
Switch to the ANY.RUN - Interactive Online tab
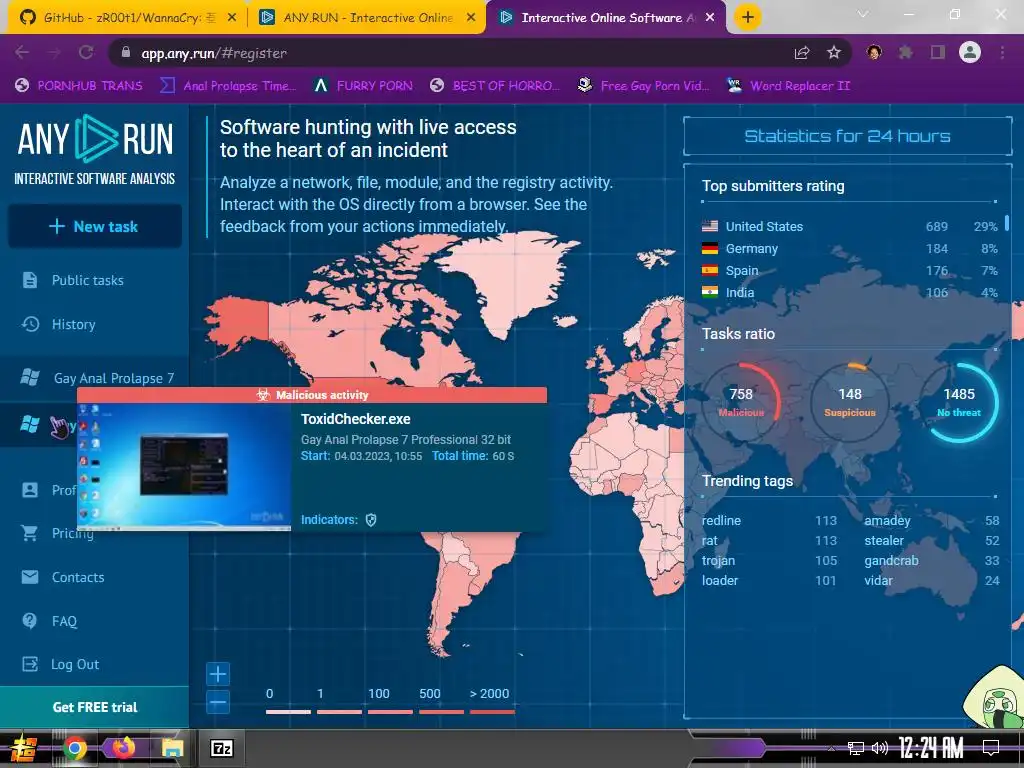366,18
